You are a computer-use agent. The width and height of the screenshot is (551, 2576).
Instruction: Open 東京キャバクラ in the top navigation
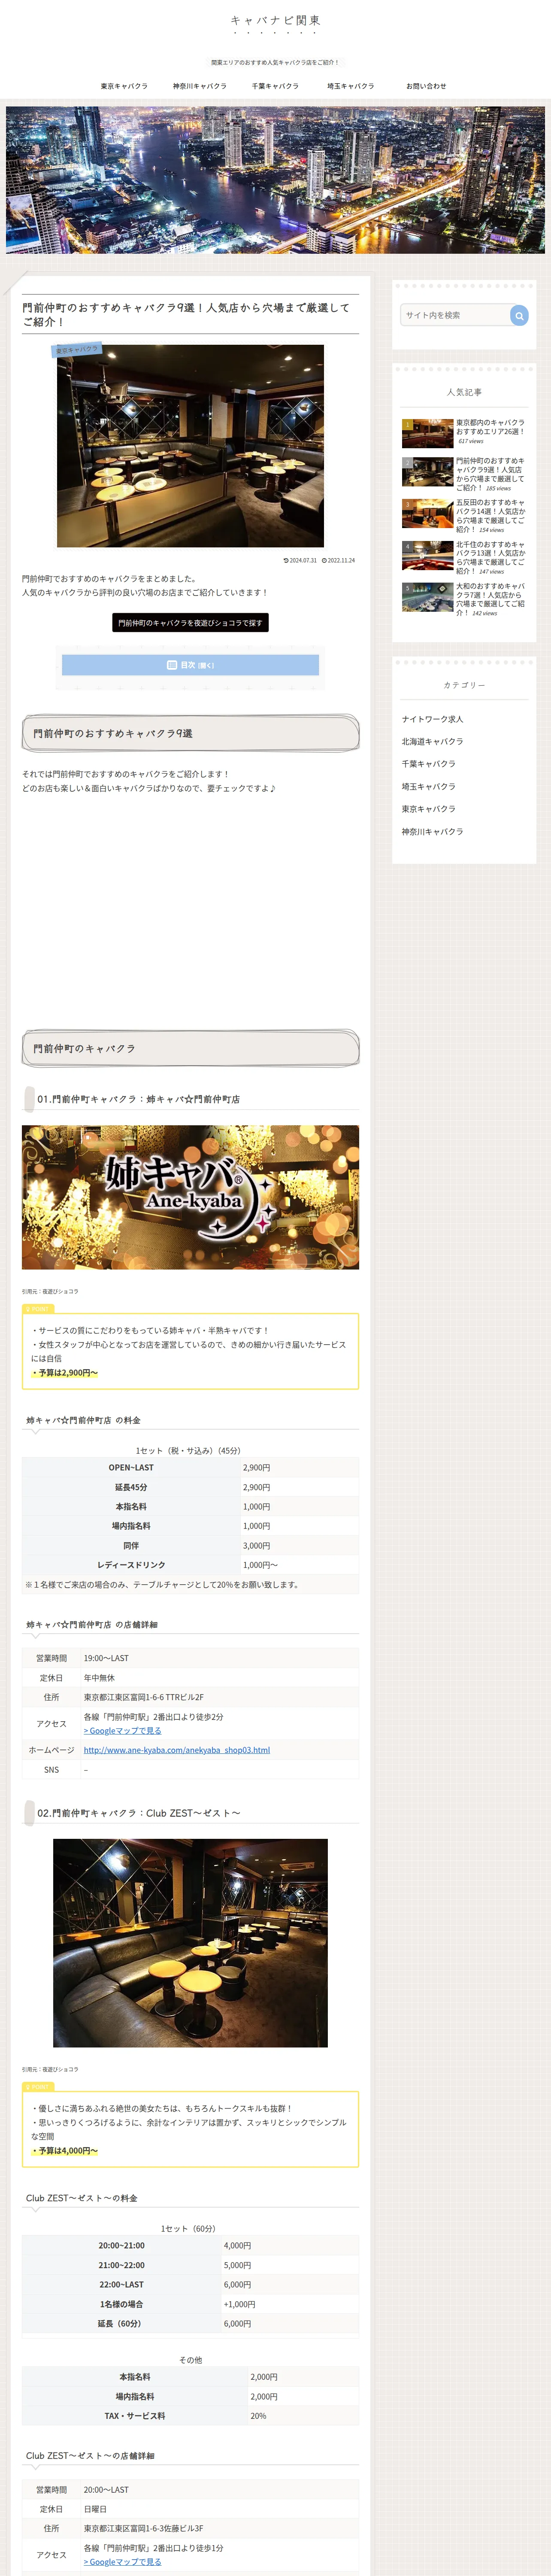click(x=124, y=86)
